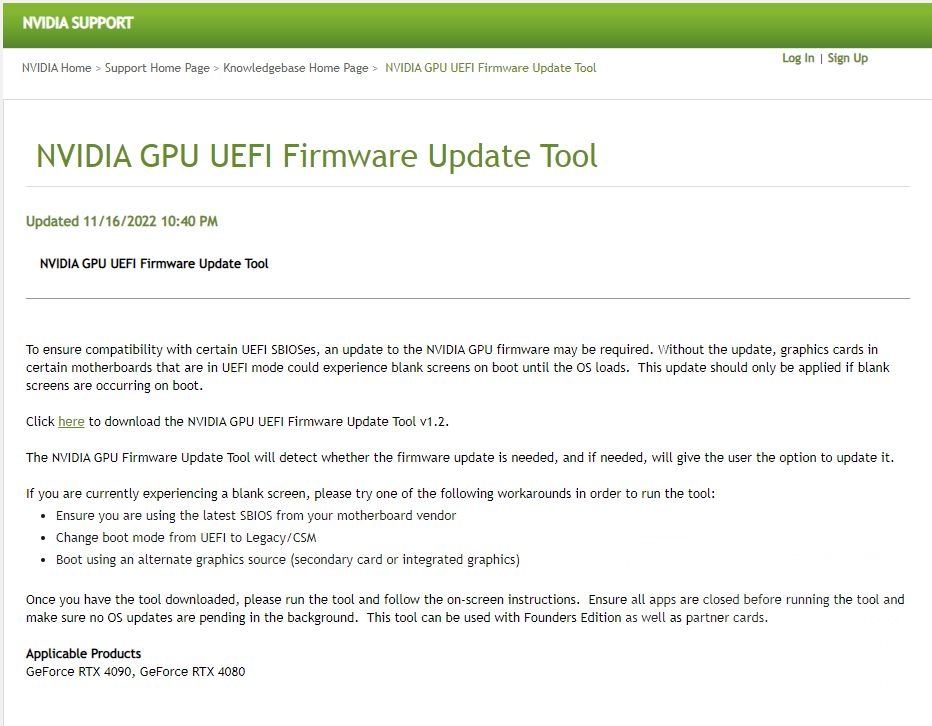Screen dimensions: 932x726
Task: Click the 'Change boot mode from UEFI' bullet
Action: click(186, 538)
